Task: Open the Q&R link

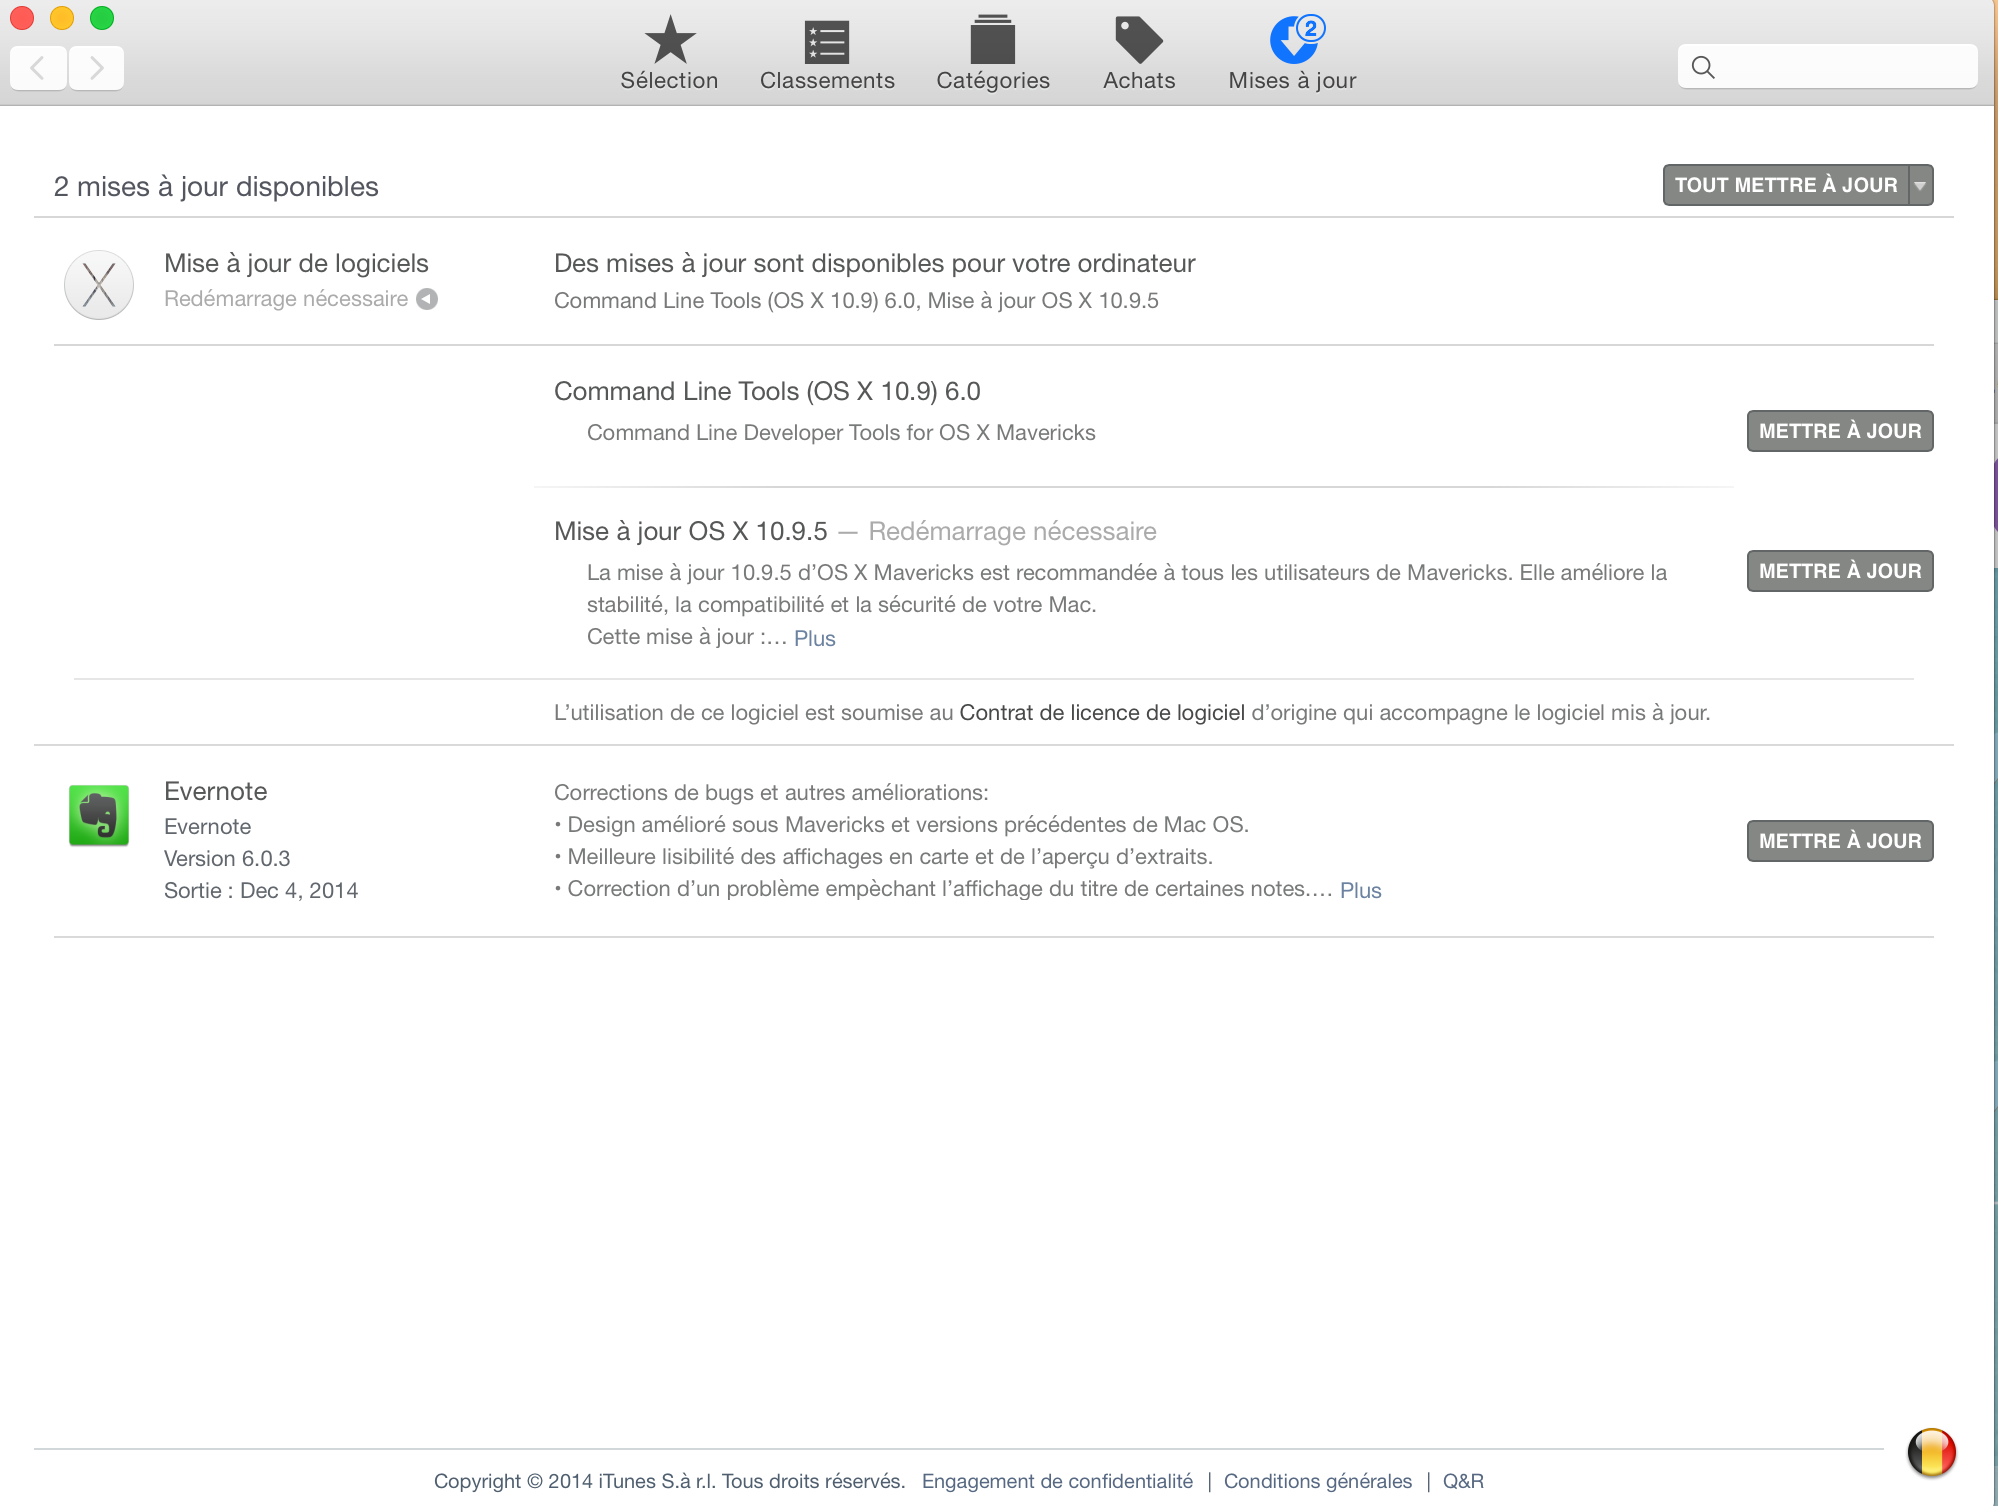Action: 1463,1481
